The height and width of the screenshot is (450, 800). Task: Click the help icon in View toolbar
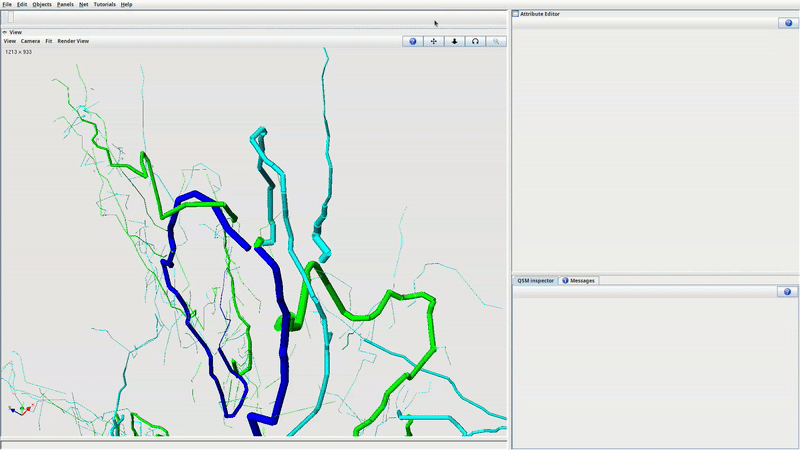pyautogui.click(x=412, y=41)
